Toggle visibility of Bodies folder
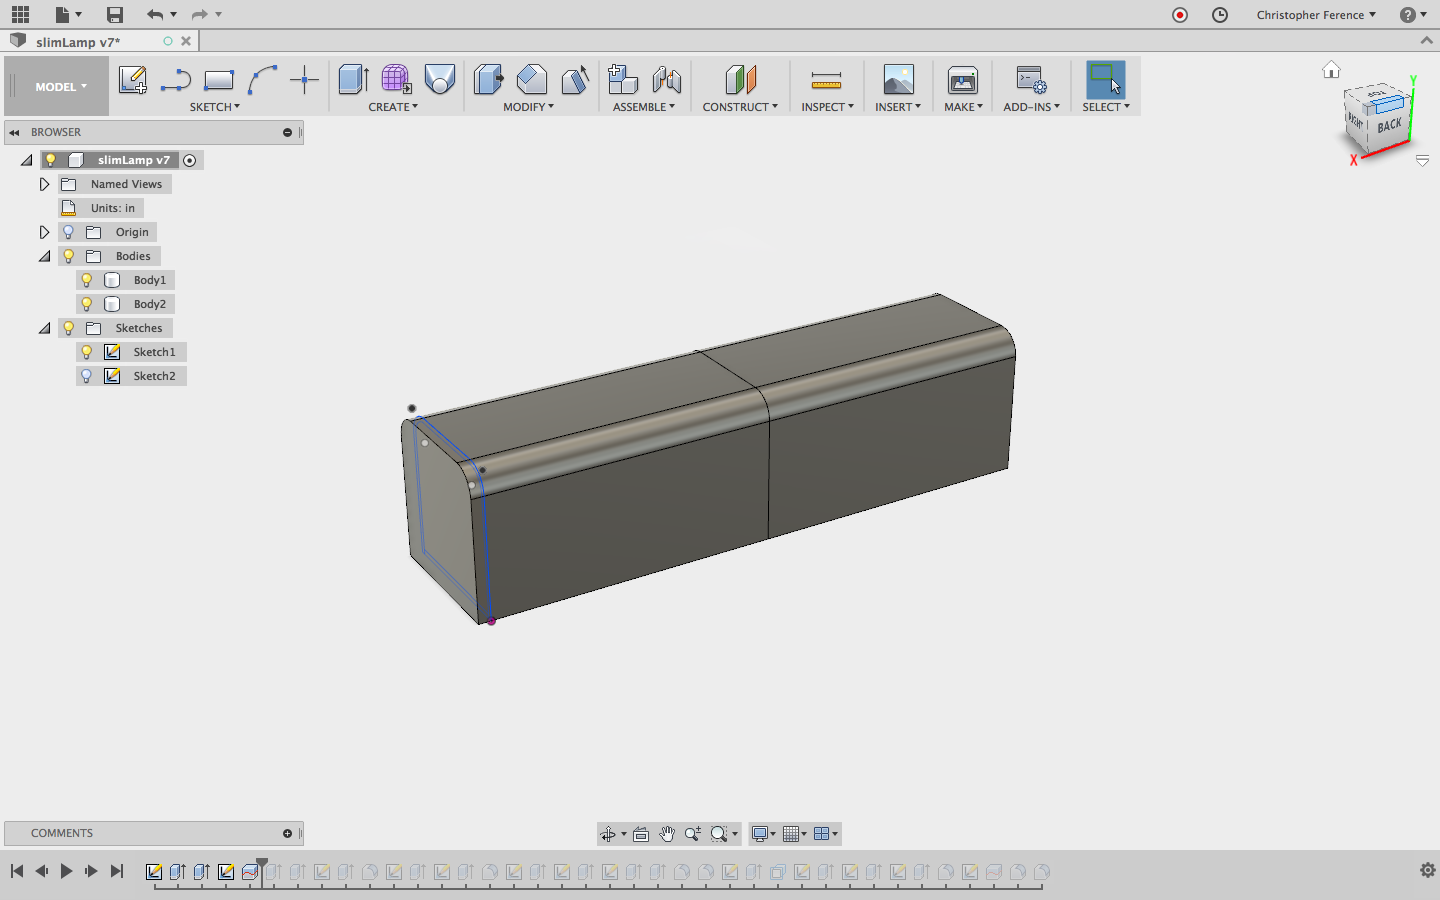The image size is (1440, 900). point(69,256)
